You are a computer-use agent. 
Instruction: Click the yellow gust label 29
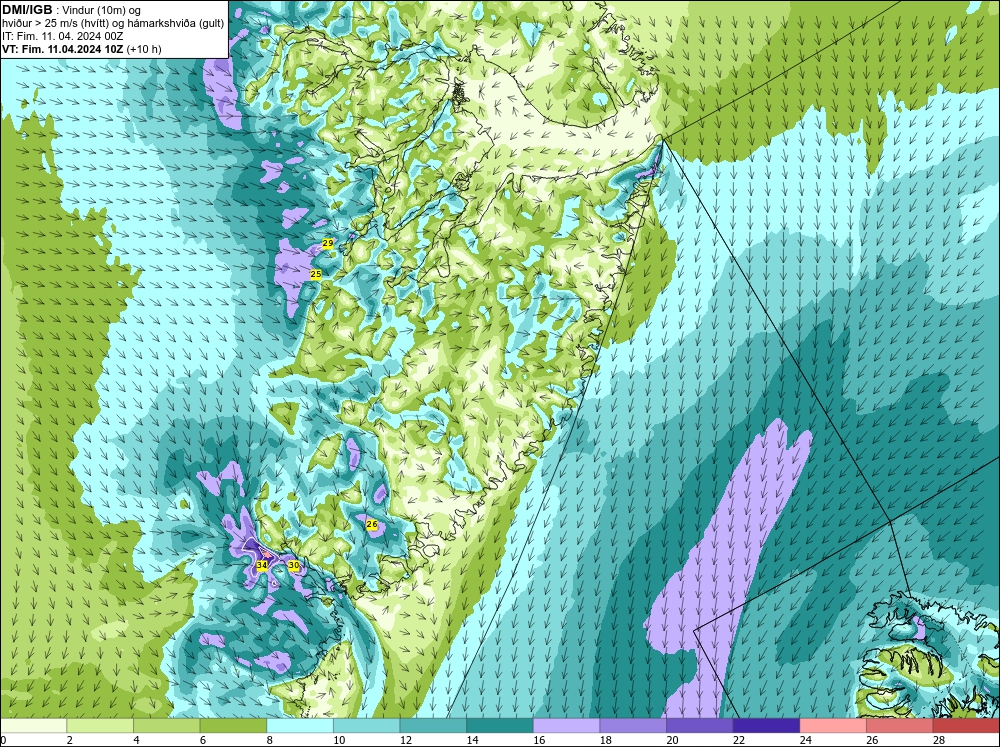(328, 243)
